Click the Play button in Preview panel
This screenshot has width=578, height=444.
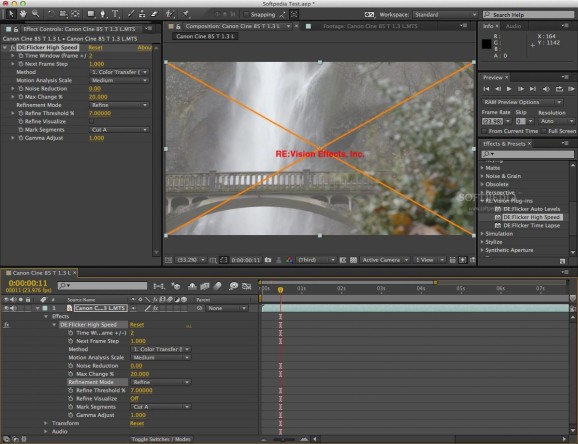509,89
